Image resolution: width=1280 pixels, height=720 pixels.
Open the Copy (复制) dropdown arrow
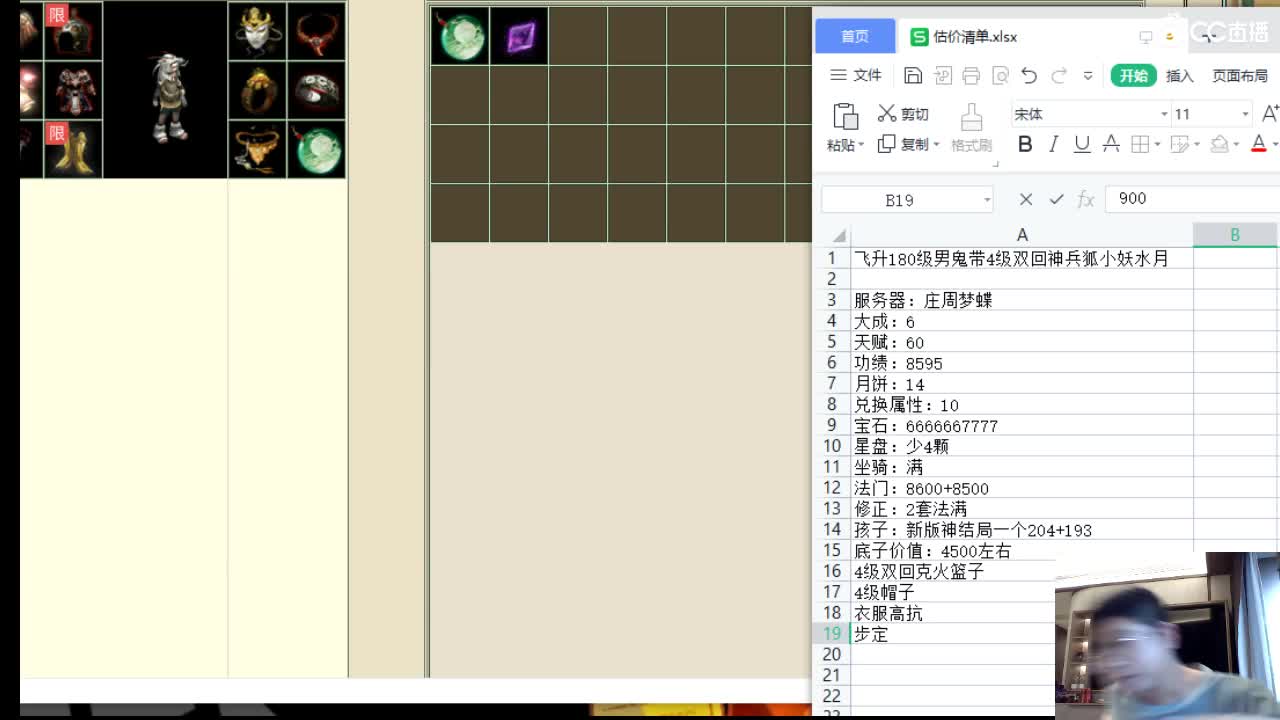tap(936, 145)
